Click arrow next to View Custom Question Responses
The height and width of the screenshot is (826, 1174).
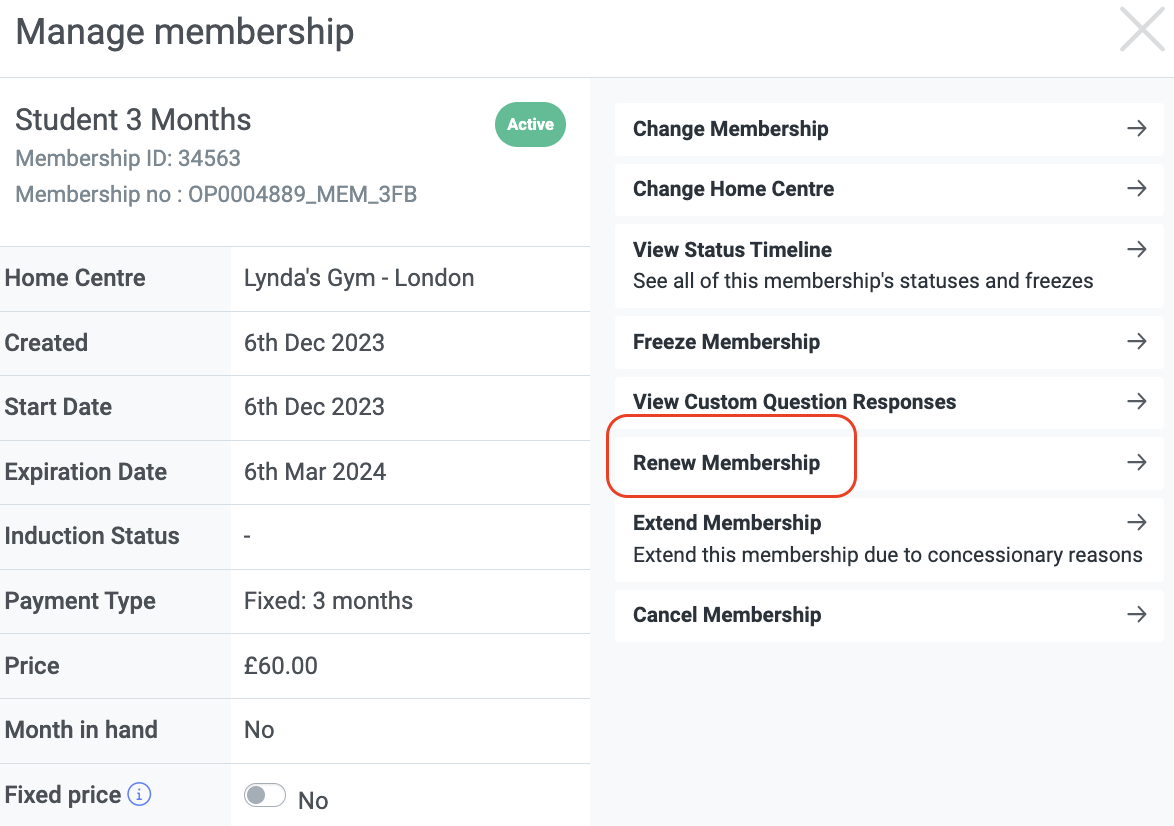pos(1137,401)
